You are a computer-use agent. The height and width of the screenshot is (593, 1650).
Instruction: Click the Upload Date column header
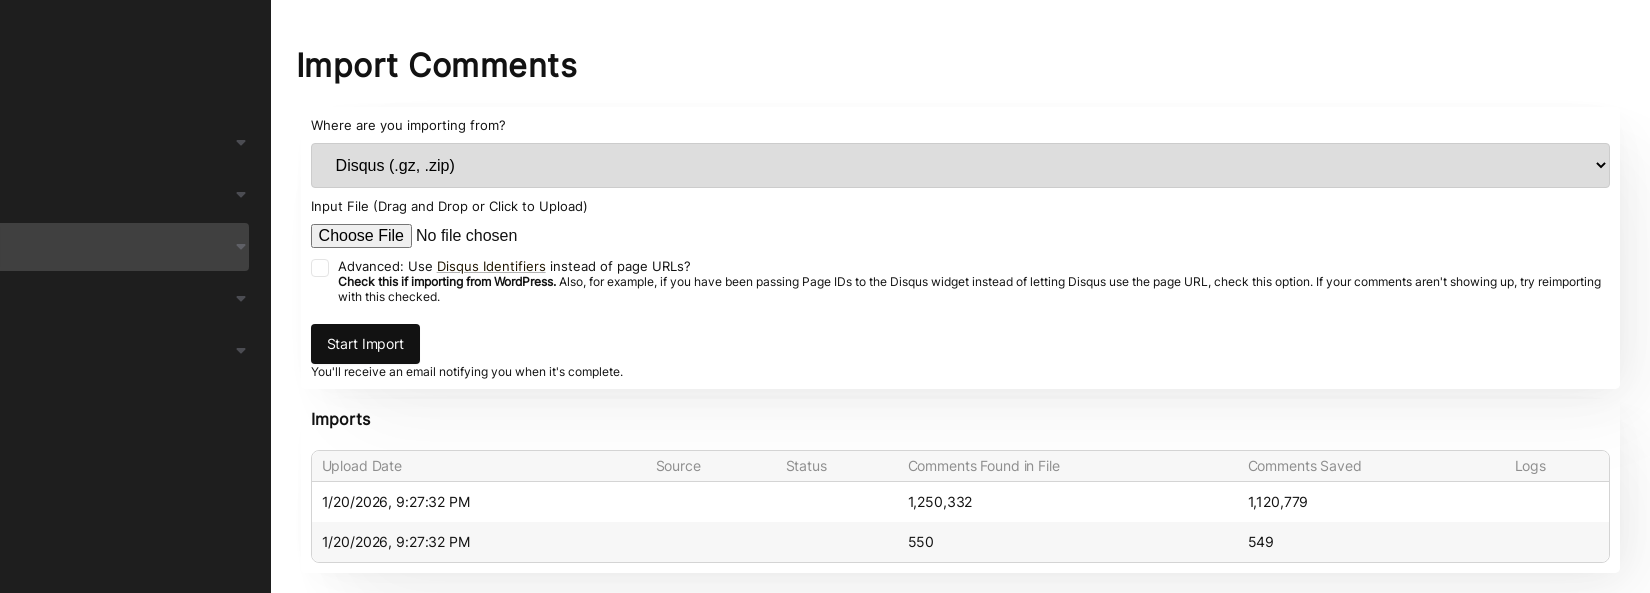point(362,466)
